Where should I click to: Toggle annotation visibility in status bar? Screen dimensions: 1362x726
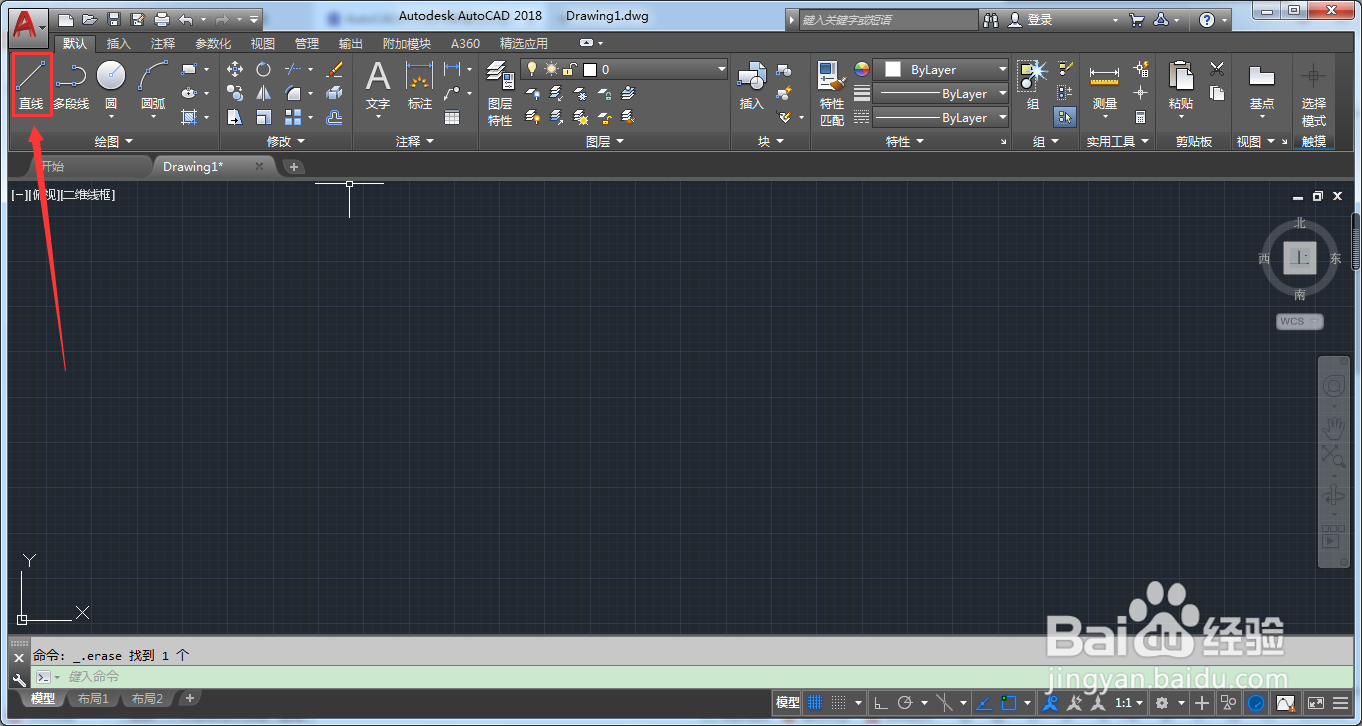[1050, 703]
